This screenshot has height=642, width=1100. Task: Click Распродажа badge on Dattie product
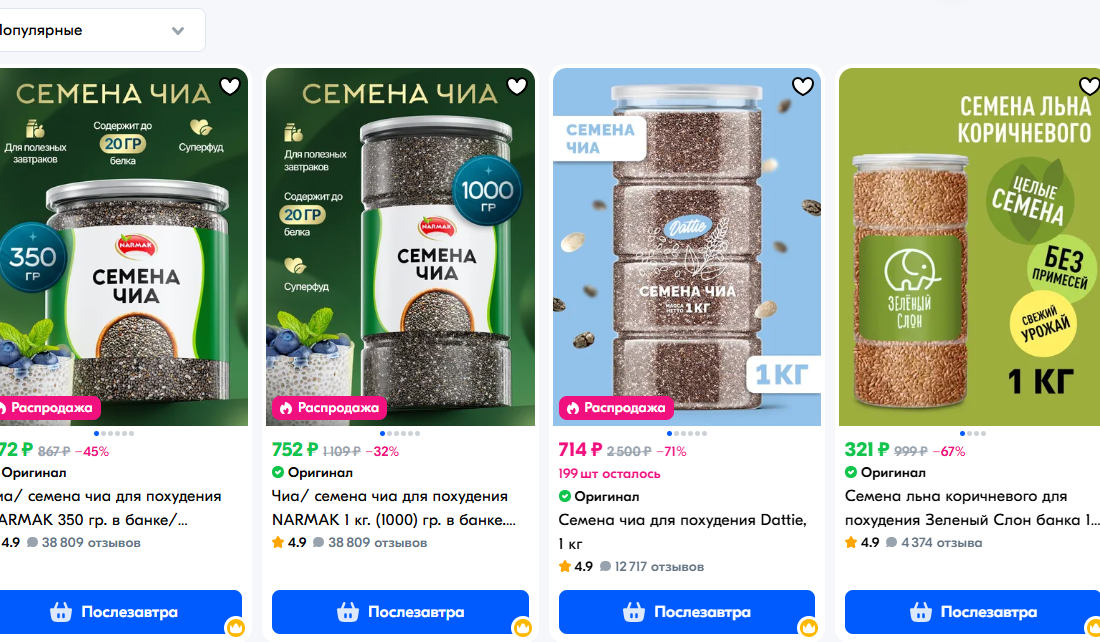click(x=617, y=408)
